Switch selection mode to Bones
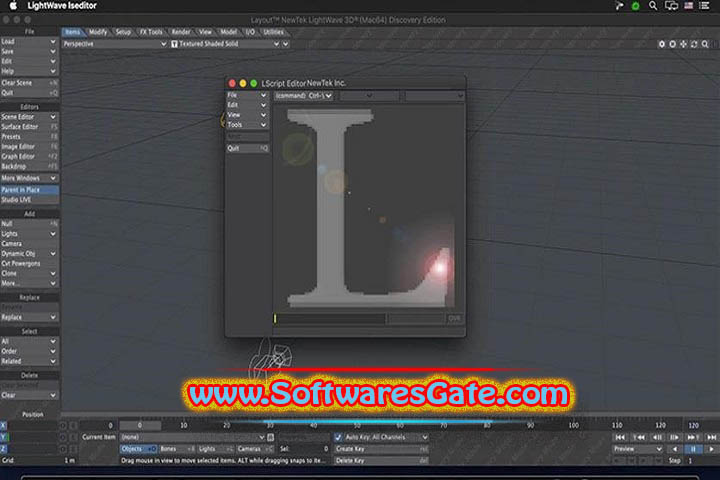This screenshot has width=720, height=480. coord(177,449)
